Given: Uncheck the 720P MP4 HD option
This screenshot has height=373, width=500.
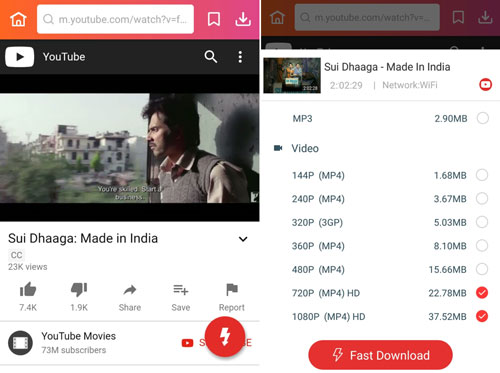Looking at the screenshot, I should [482, 293].
